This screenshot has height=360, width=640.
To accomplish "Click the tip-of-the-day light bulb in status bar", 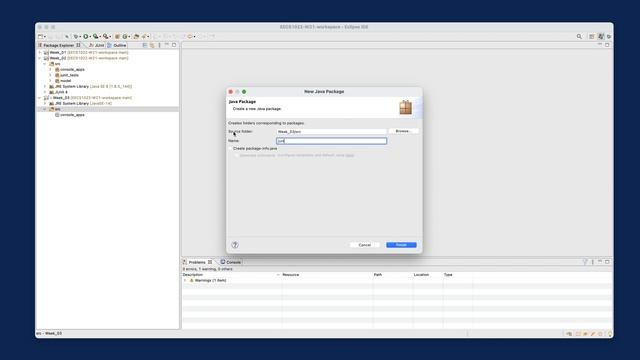I will point(610,333).
